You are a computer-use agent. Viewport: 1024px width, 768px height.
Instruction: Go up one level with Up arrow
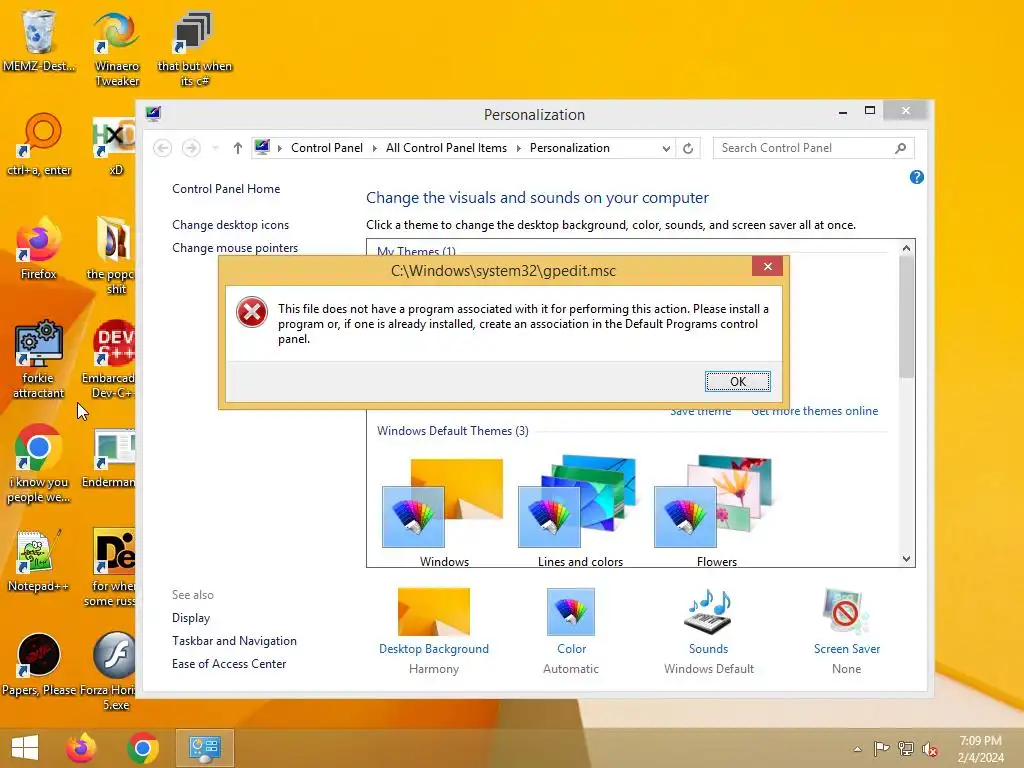(238, 148)
